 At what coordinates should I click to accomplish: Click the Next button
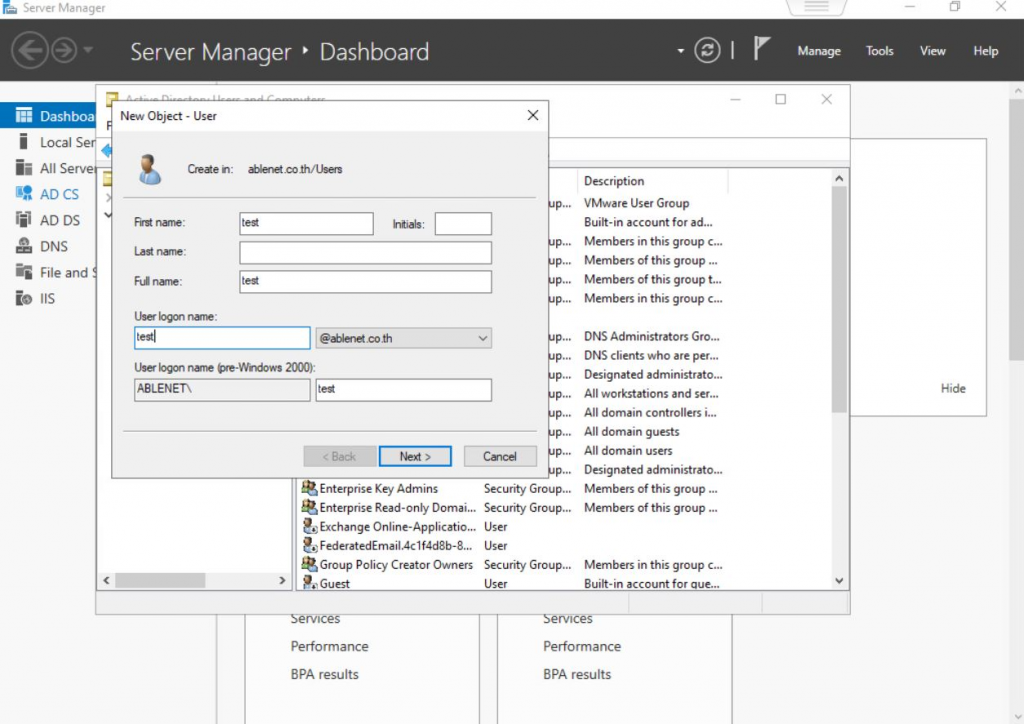point(415,456)
